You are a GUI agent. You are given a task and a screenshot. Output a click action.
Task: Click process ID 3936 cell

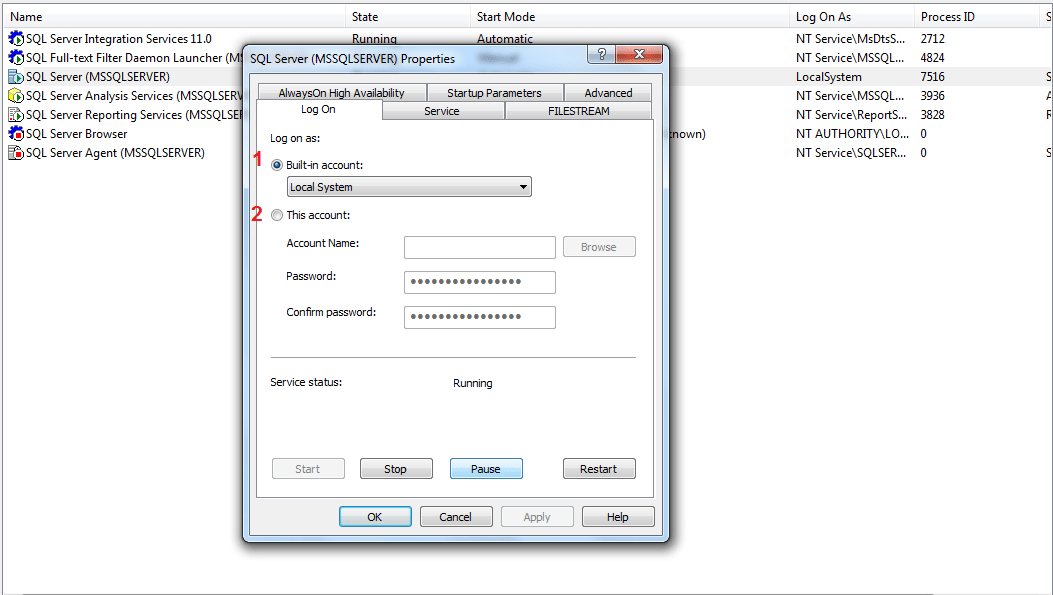933,96
